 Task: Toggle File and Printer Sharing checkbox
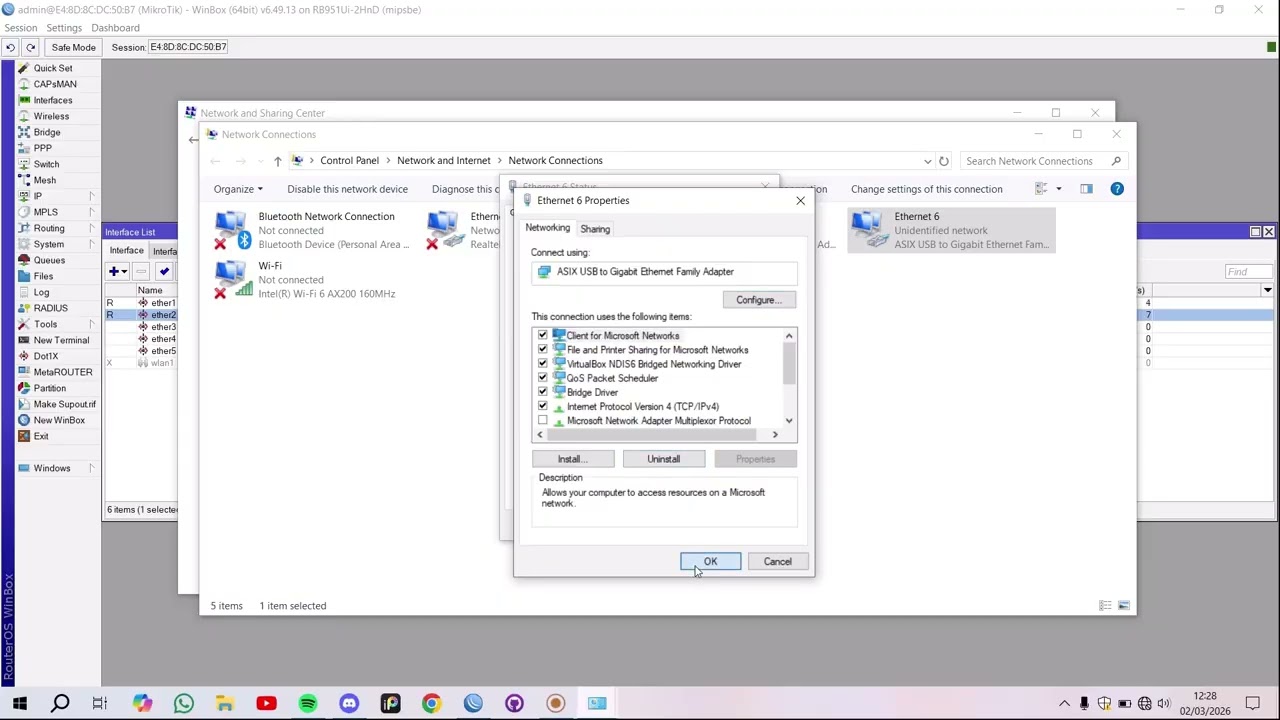[x=543, y=350]
